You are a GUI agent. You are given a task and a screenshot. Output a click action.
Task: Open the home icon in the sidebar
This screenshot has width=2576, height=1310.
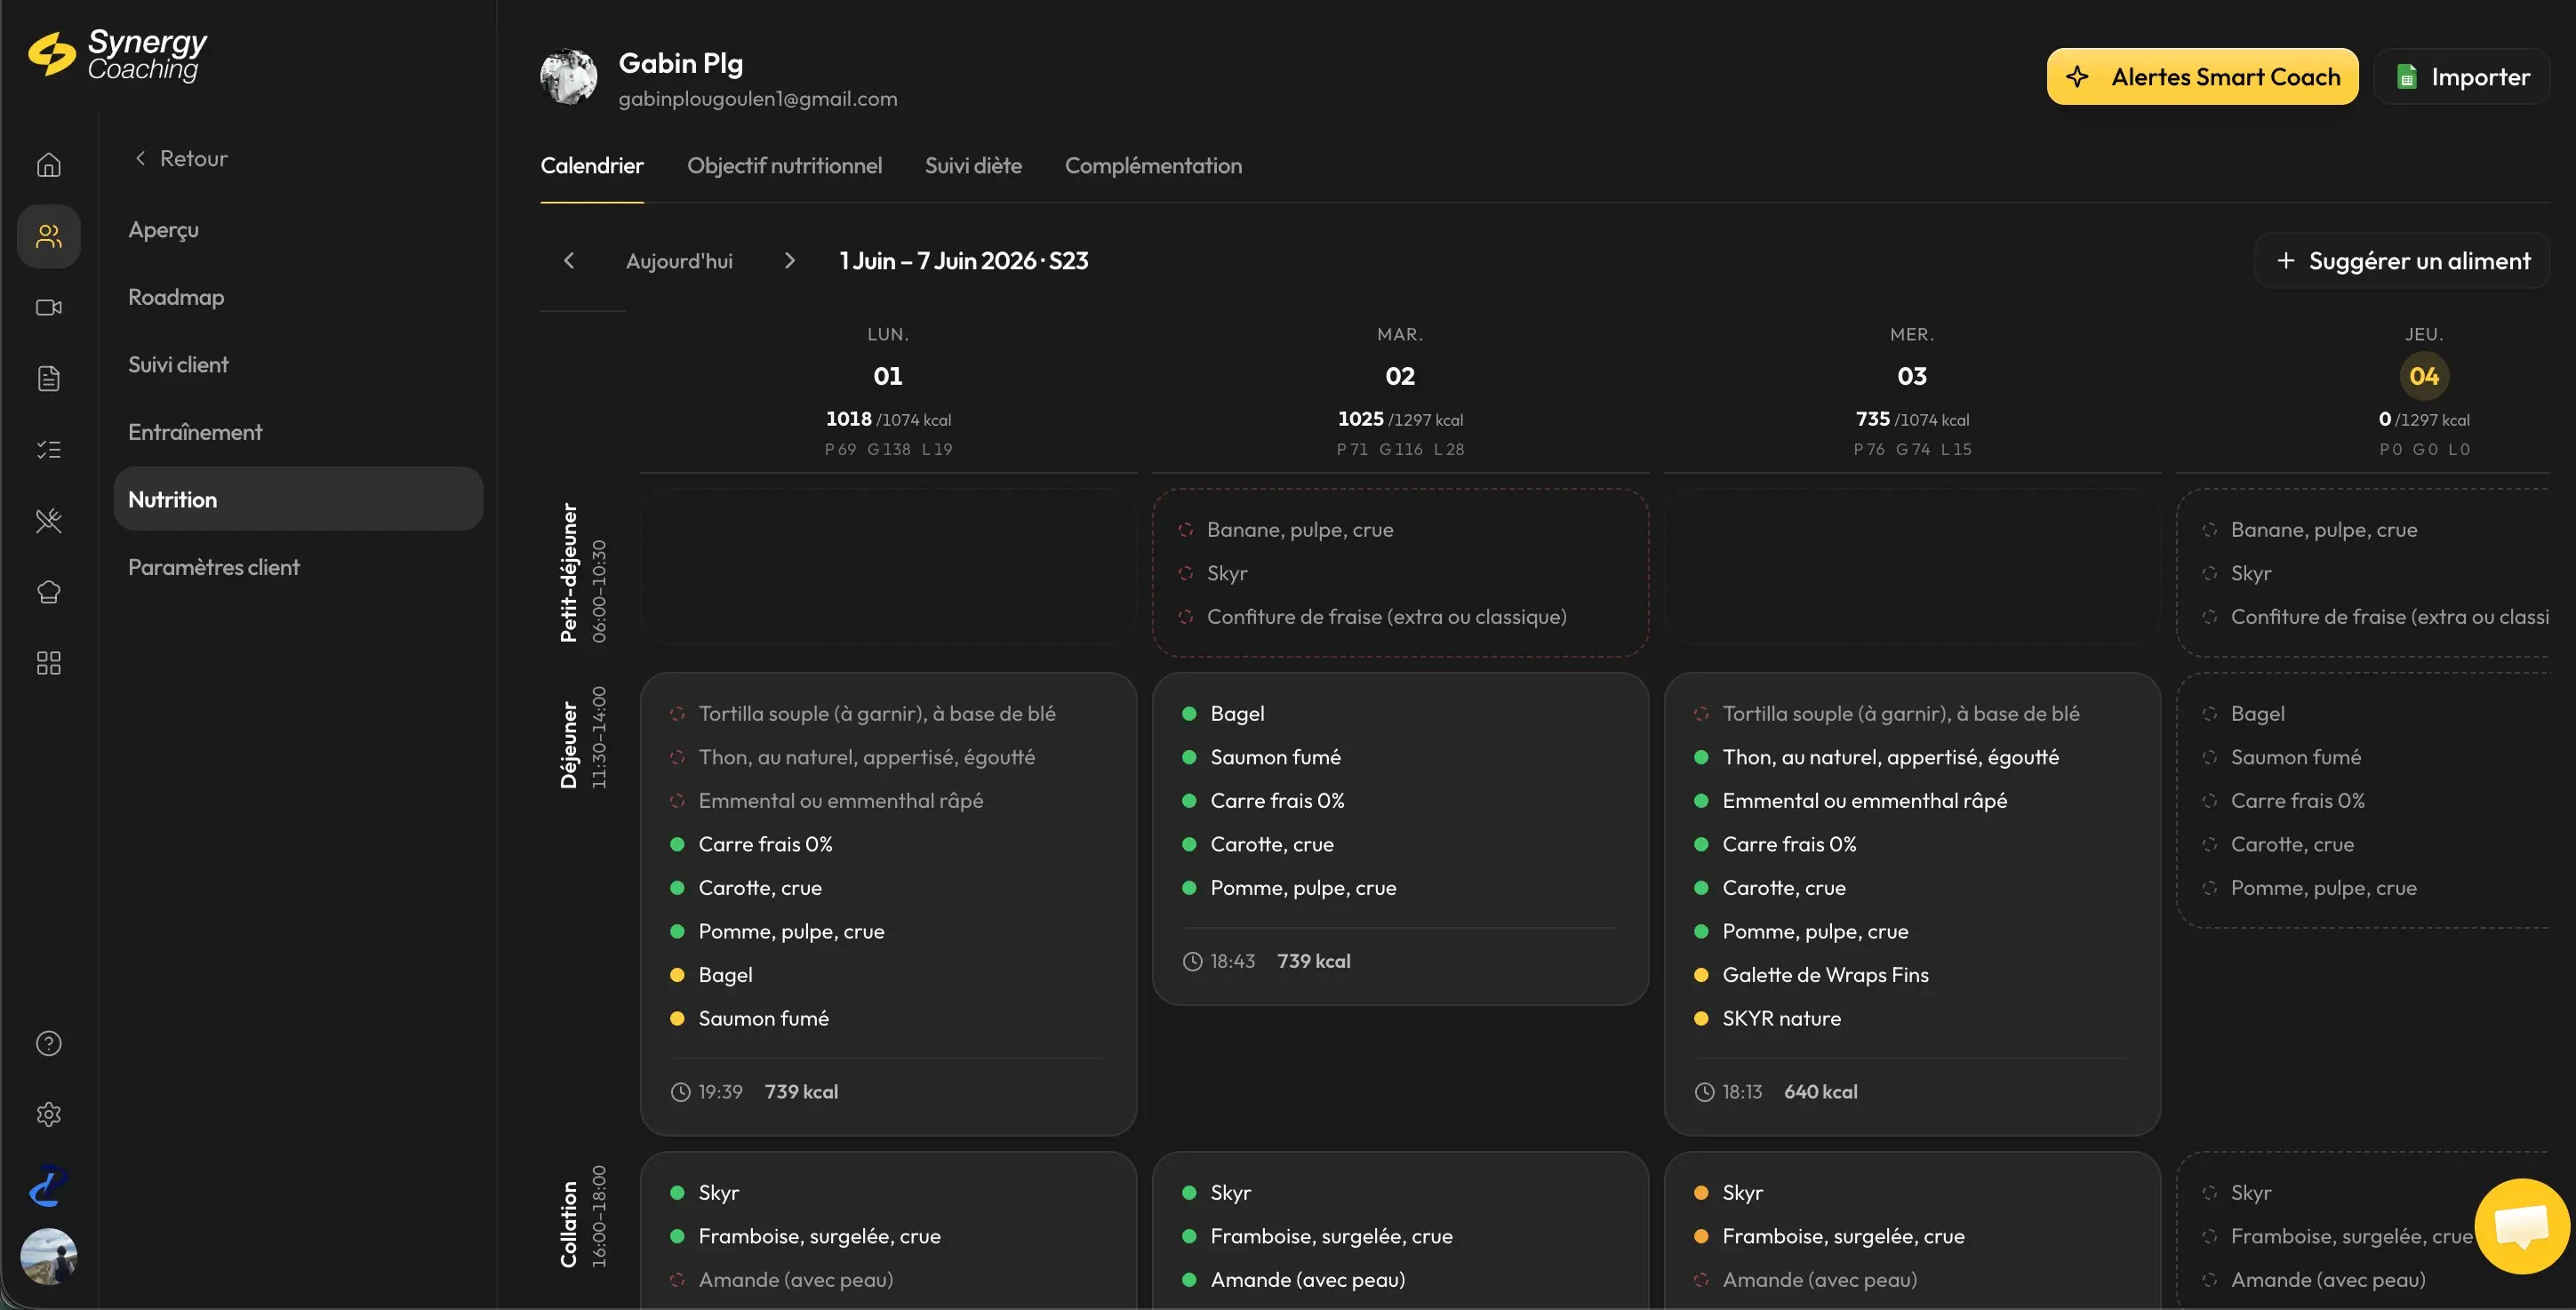(x=48, y=165)
